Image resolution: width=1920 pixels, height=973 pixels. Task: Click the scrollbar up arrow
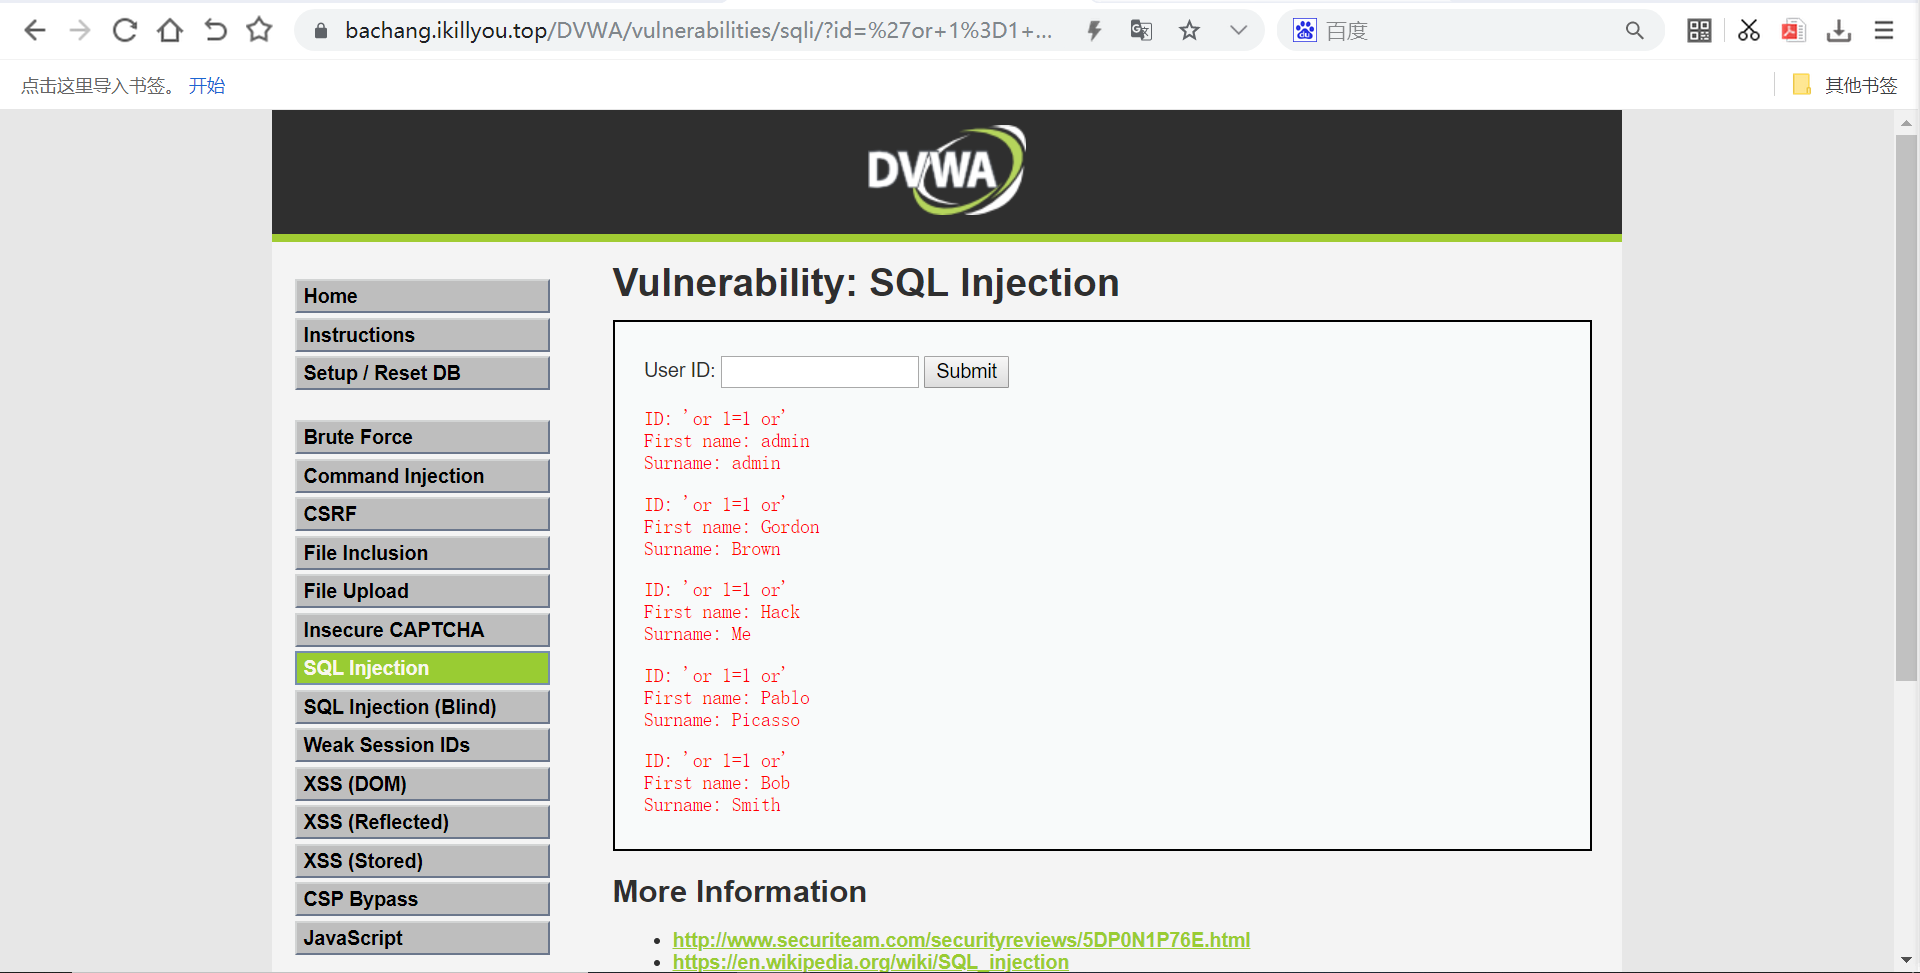1906,123
